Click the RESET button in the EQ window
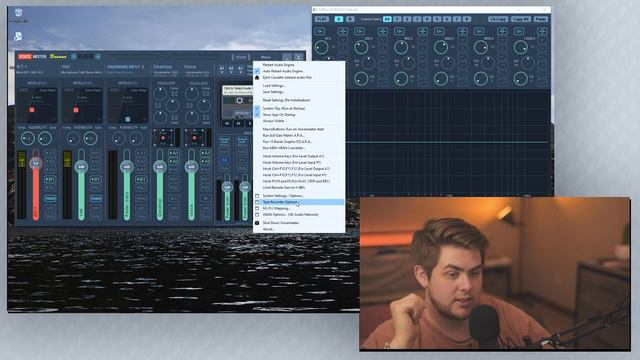This screenshot has height=360, width=640. click(322, 19)
